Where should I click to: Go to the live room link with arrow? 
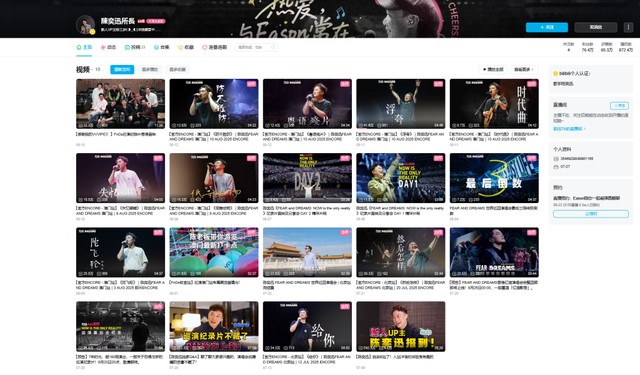click(569, 129)
